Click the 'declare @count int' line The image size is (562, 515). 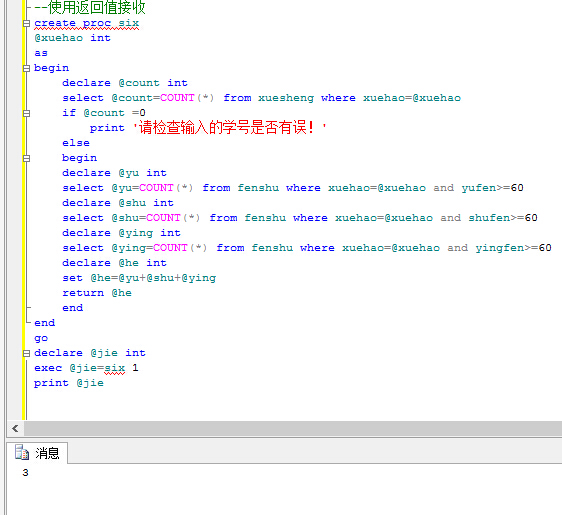[125, 83]
